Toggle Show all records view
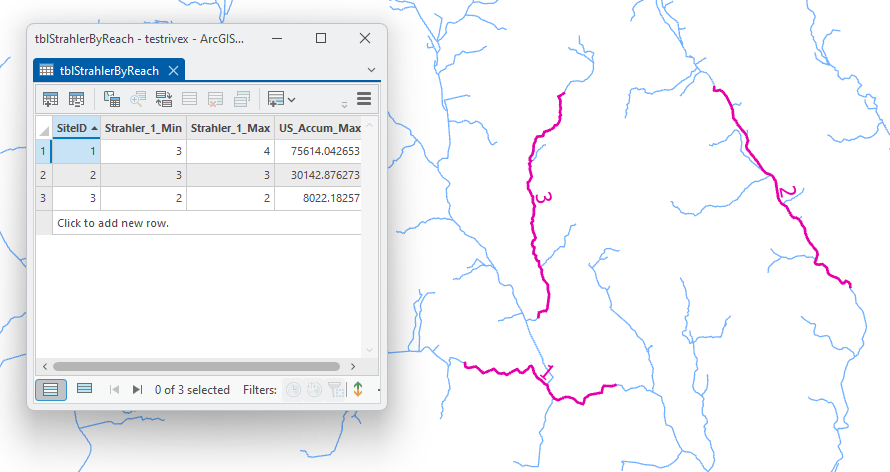 50,390
